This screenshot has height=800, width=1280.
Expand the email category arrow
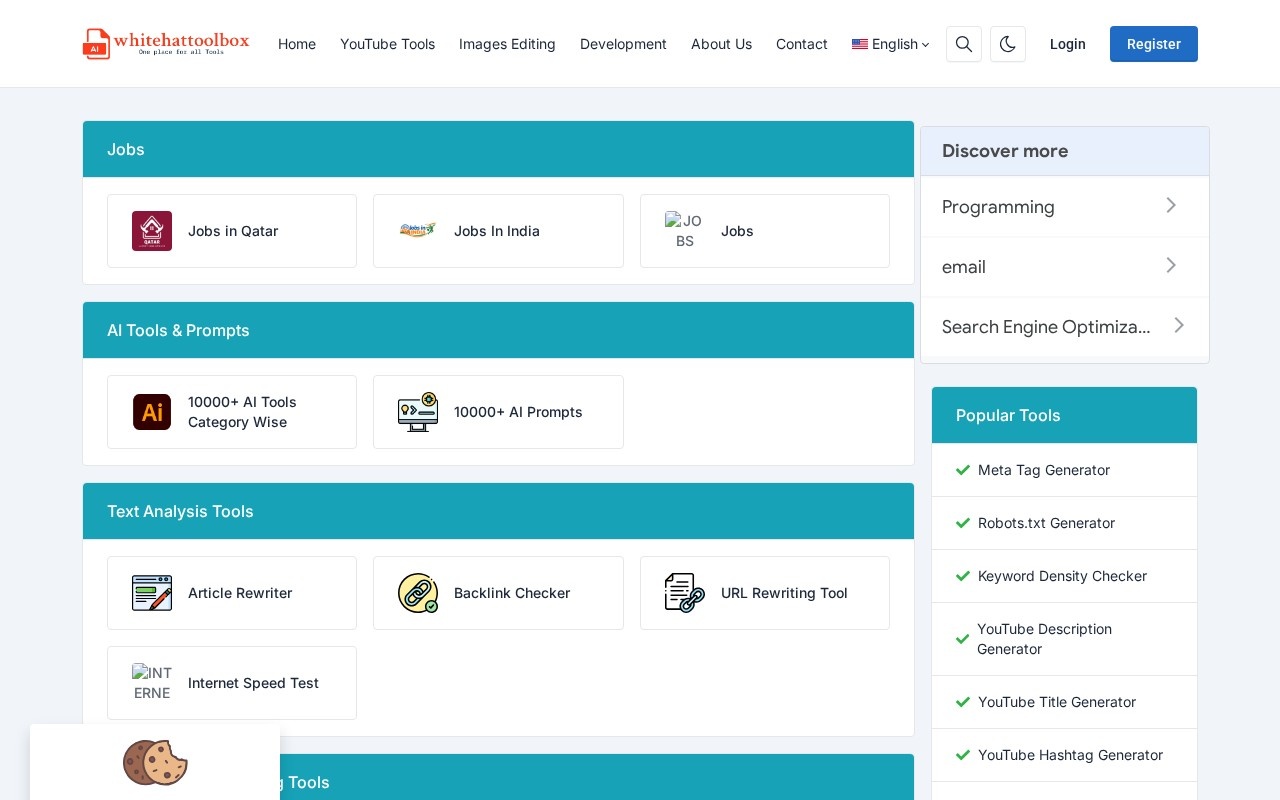point(1171,265)
